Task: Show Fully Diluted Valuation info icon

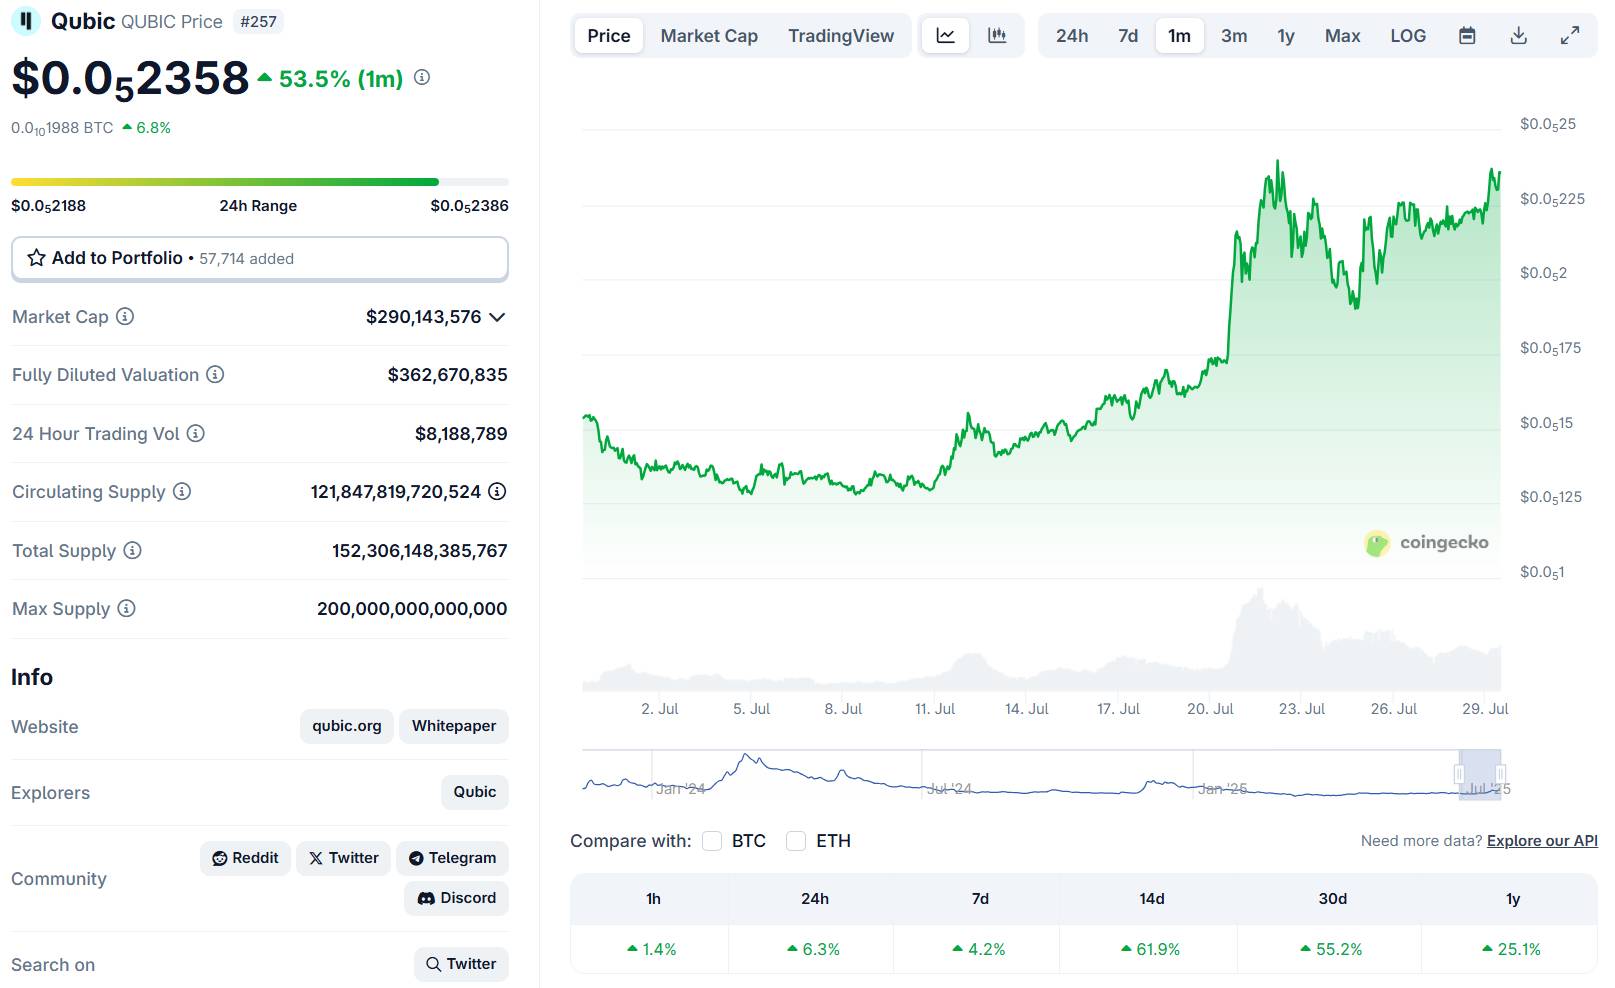Action: pos(215,374)
